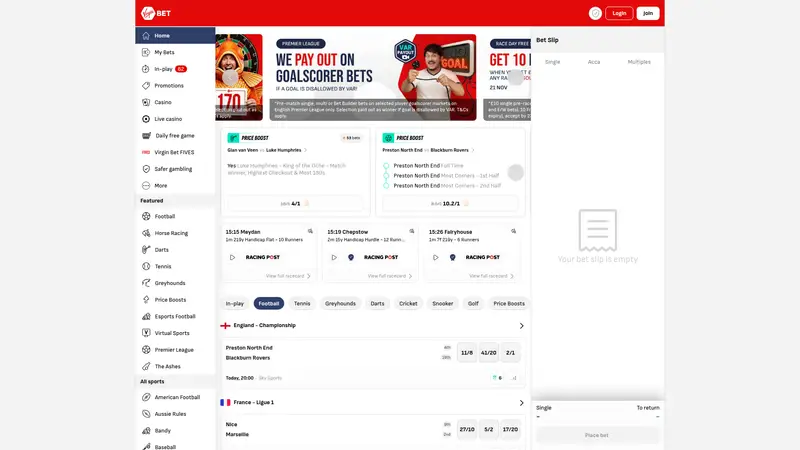This screenshot has height=450, width=800.
Task: Select the In-play filter chip
Action: click(x=235, y=304)
